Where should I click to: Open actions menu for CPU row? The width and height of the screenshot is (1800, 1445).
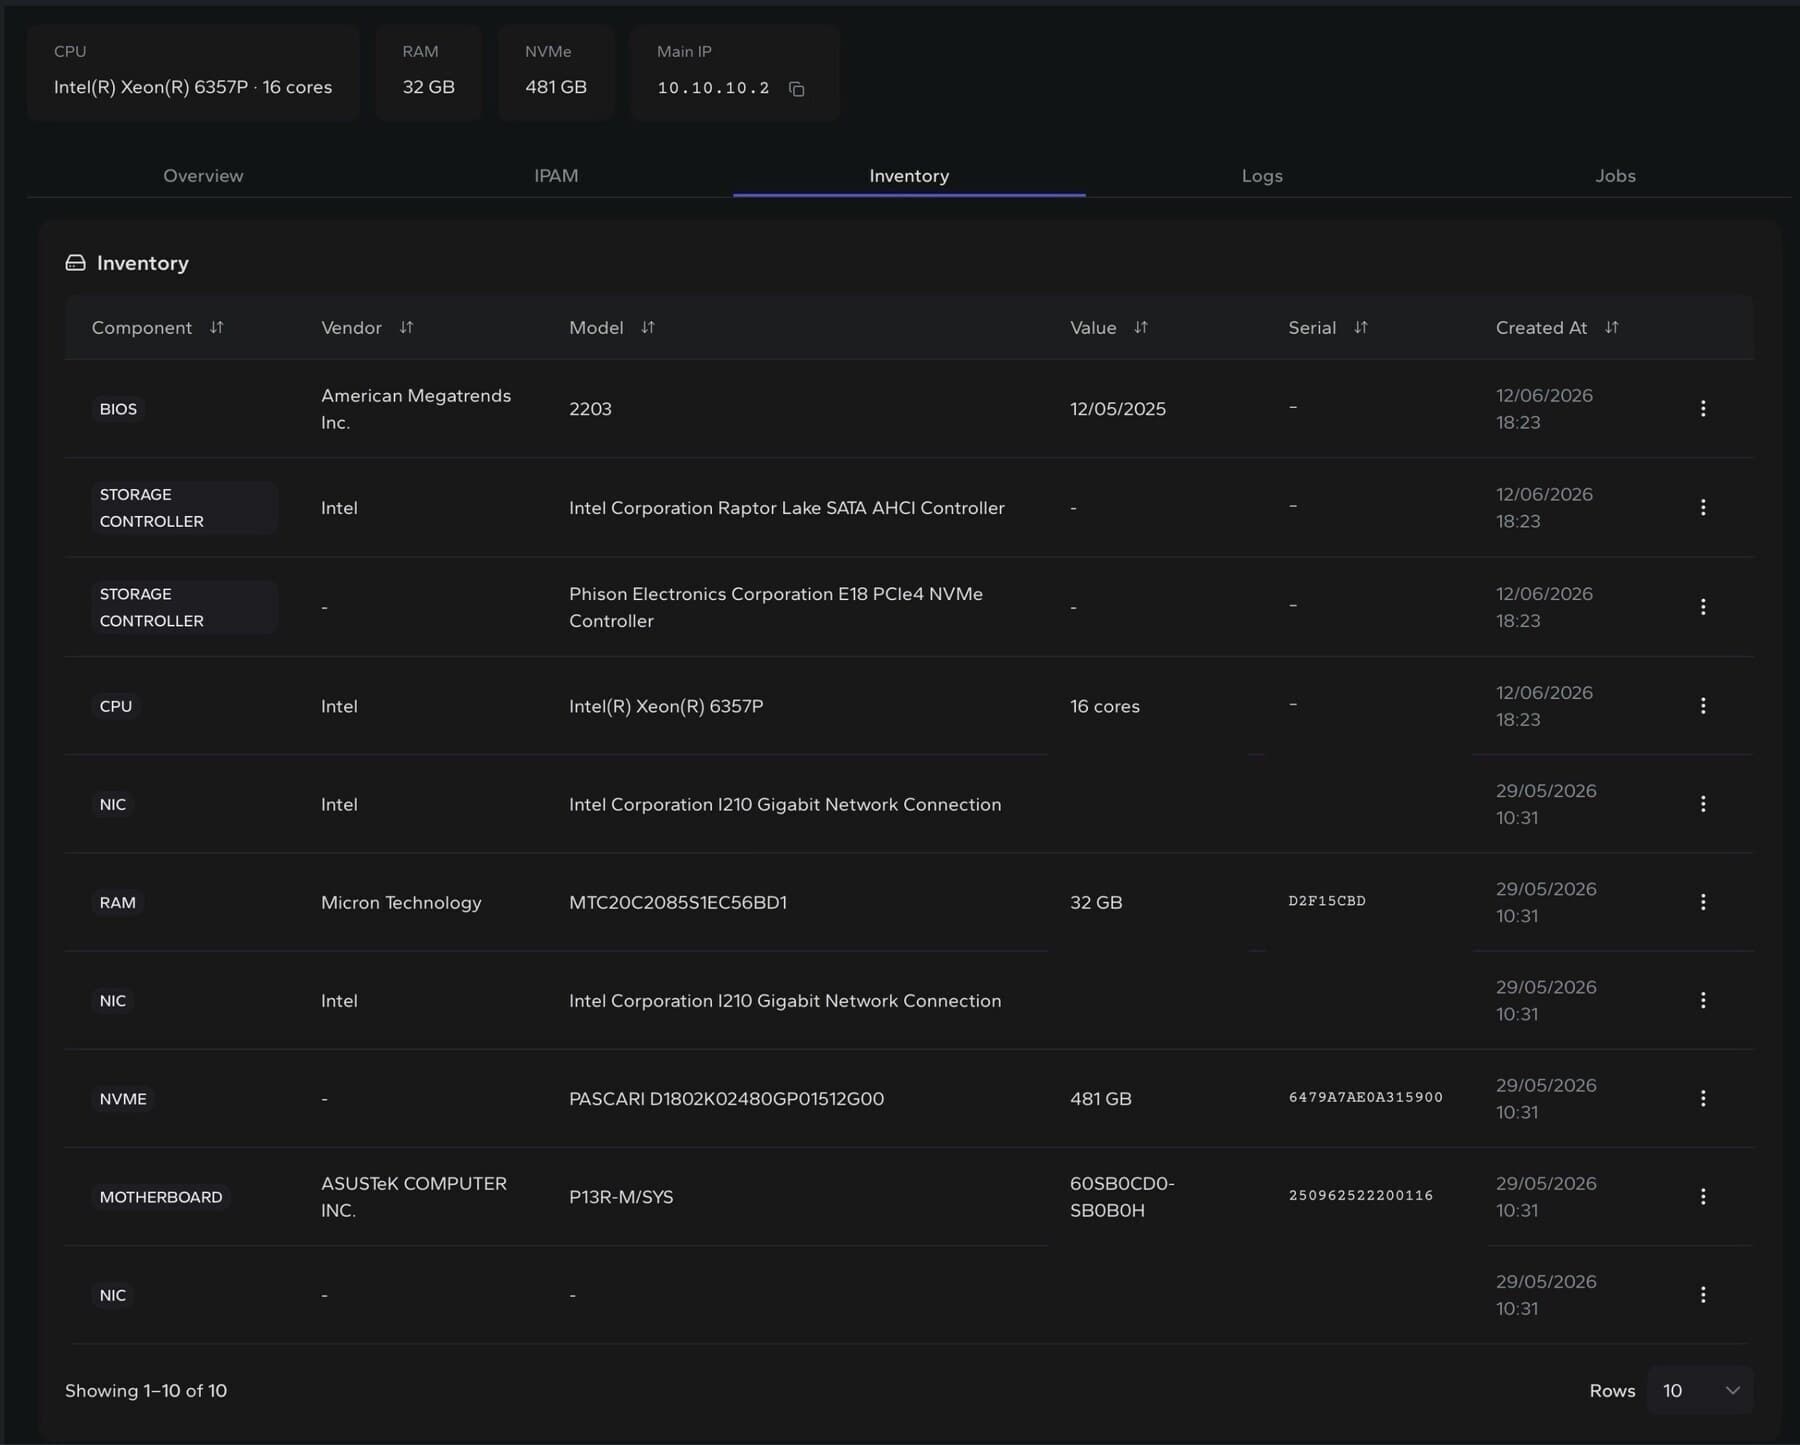pos(1703,705)
